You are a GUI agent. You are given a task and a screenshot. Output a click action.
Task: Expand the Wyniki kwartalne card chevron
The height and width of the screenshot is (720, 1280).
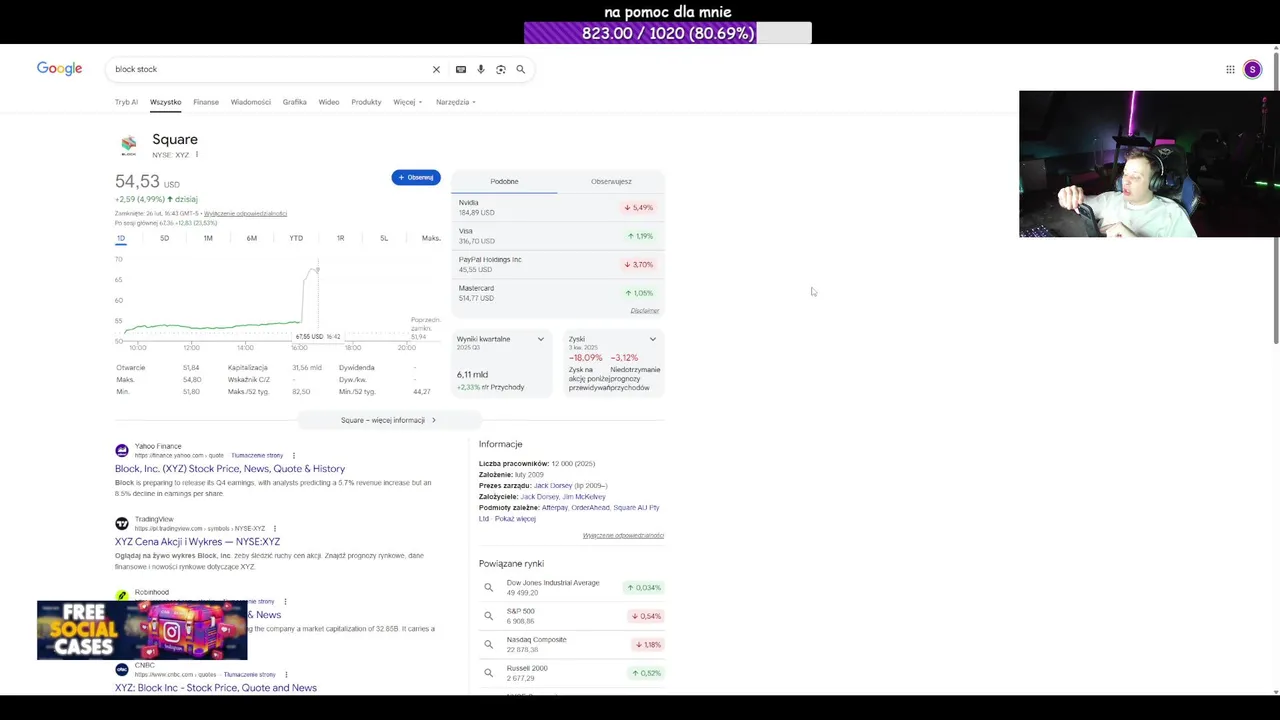pyautogui.click(x=541, y=339)
